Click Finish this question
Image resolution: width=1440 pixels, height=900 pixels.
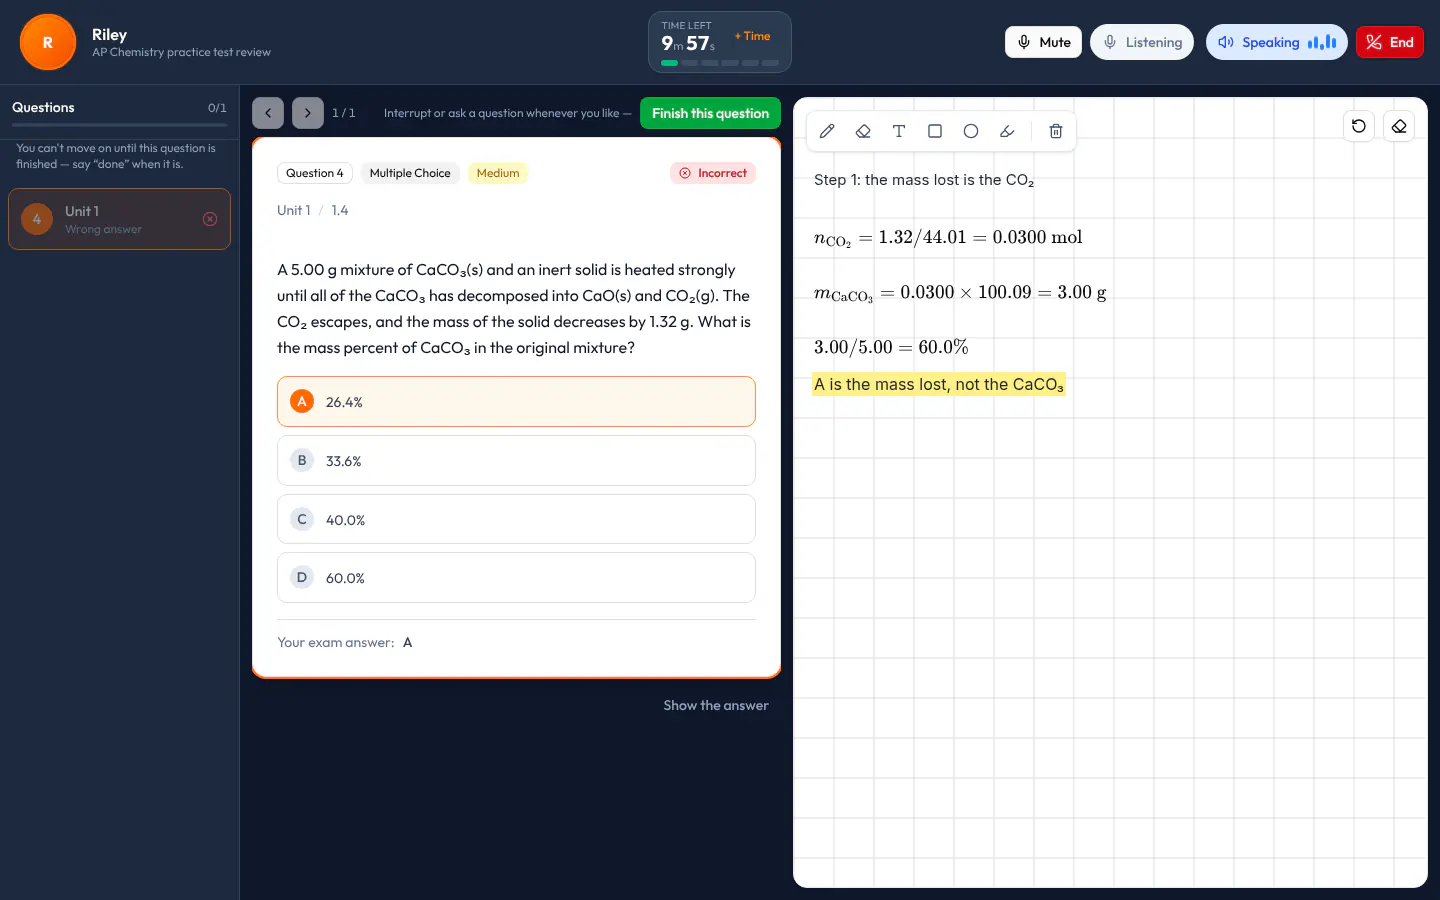(x=710, y=113)
